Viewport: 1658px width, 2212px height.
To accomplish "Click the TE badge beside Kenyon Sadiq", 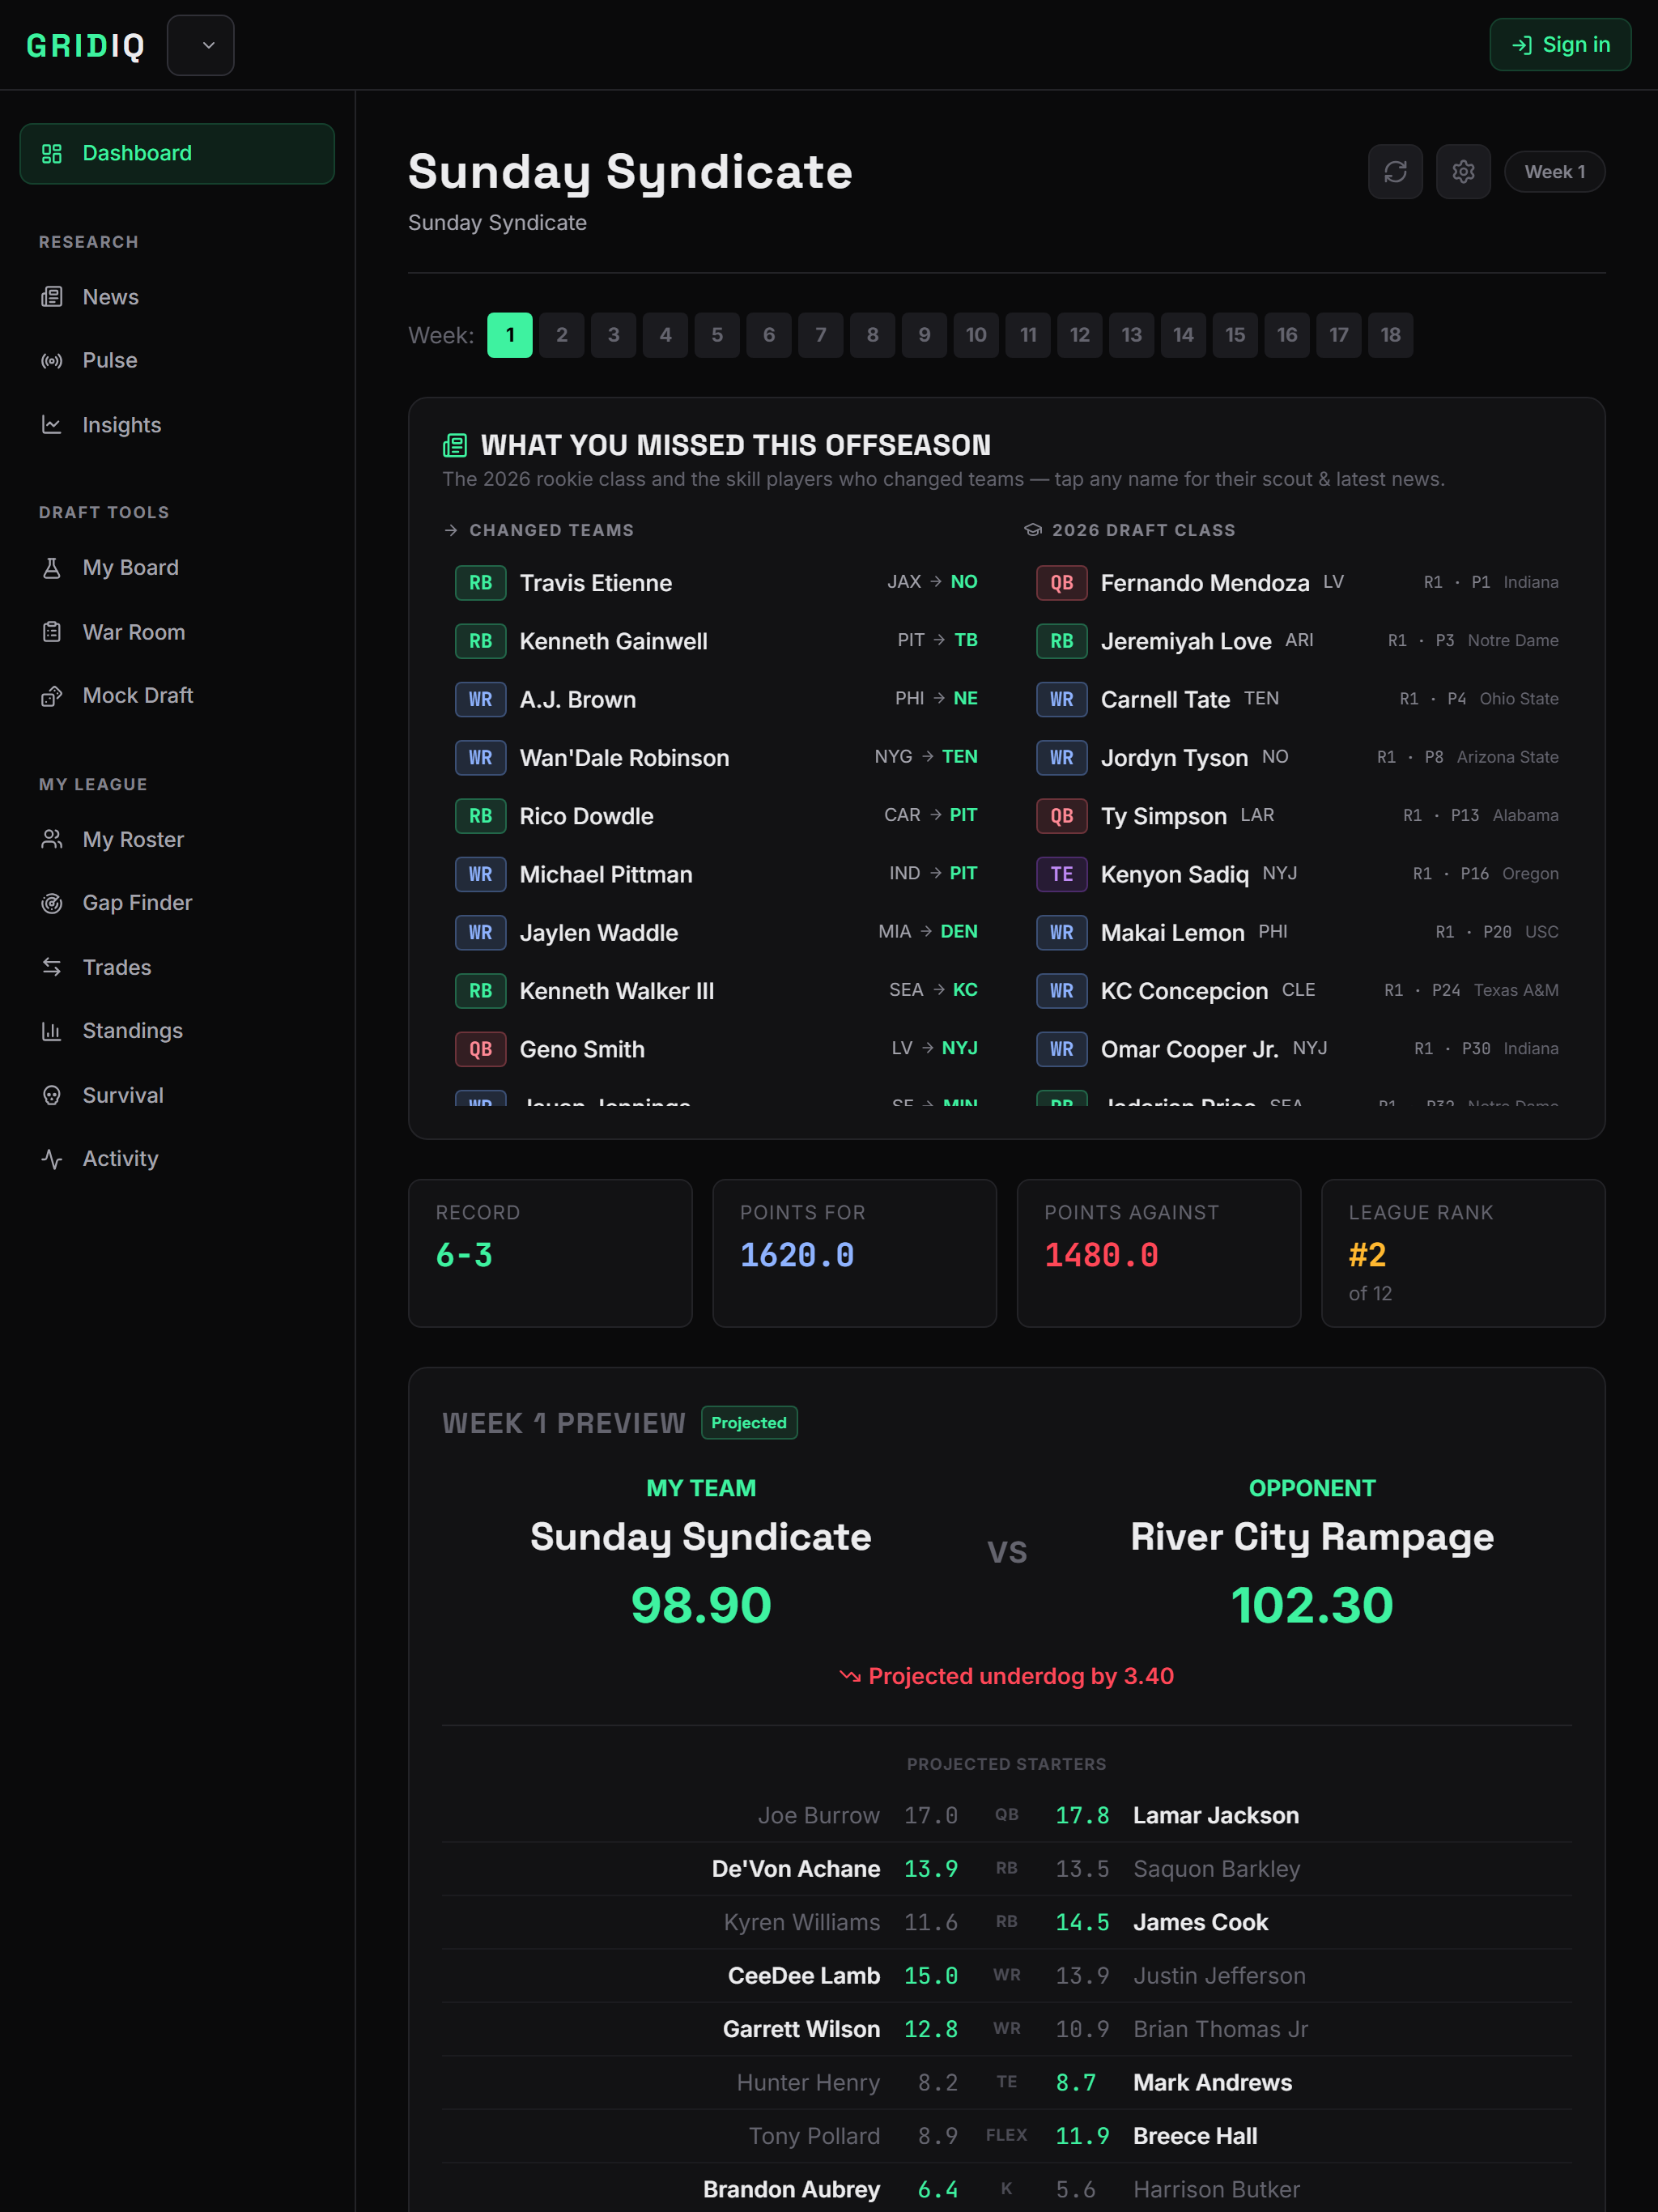I will pyautogui.click(x=1061, y=874).
